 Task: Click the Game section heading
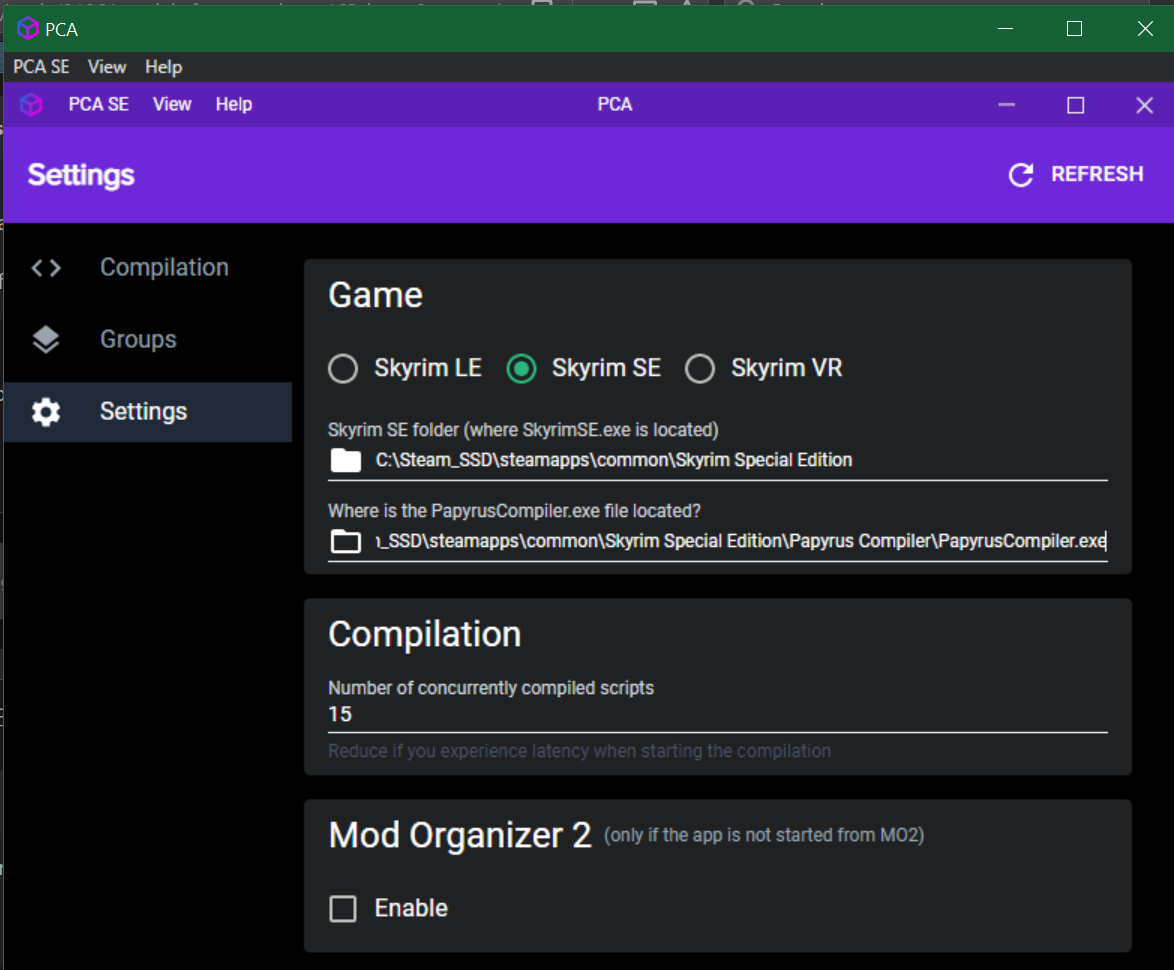point(376,296)
